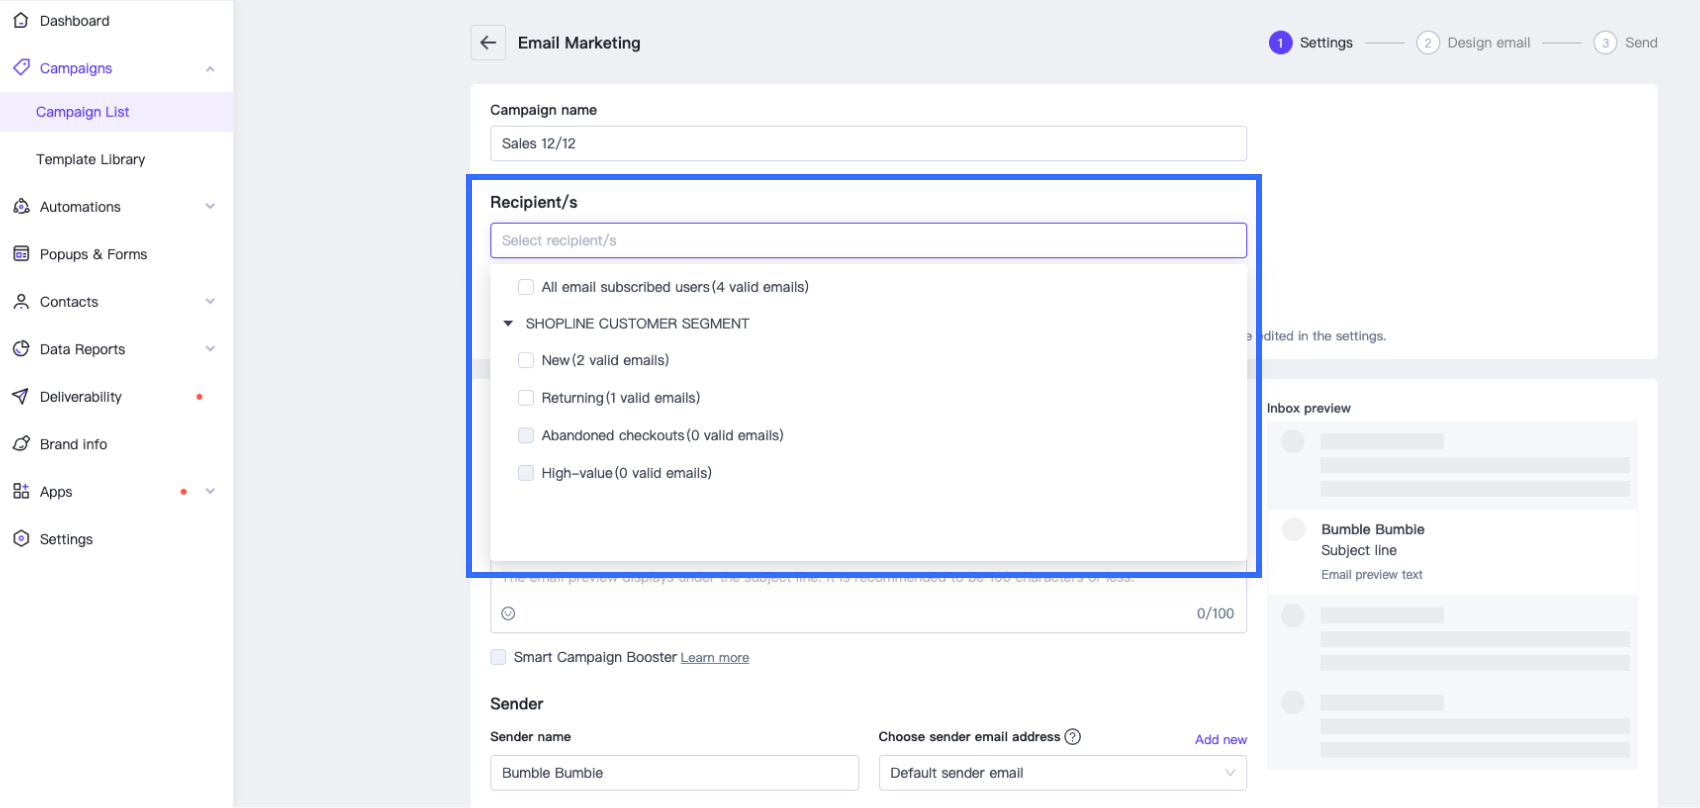1700x808 pixels.
Task: Click the Dashboard home icon
Action: coord(21,20)
